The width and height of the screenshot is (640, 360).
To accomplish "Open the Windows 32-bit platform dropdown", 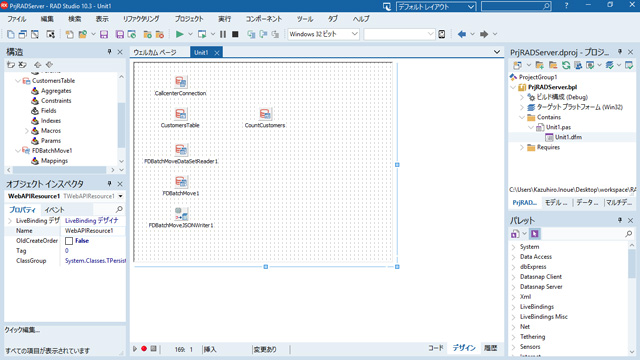I will (x=323, y=34).
